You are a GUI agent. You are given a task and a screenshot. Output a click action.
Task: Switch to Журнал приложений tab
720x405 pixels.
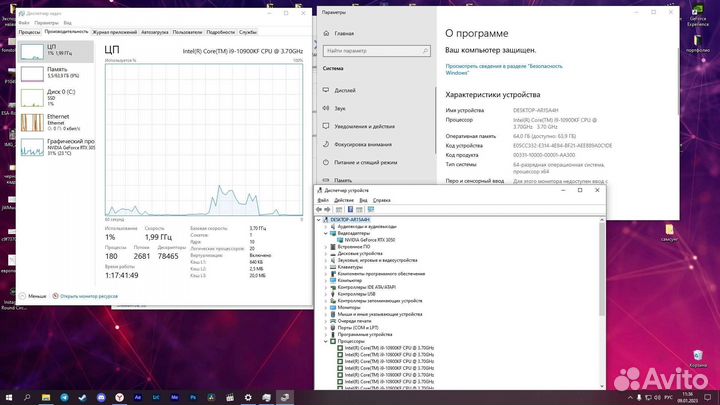click(x=114, y=32)
